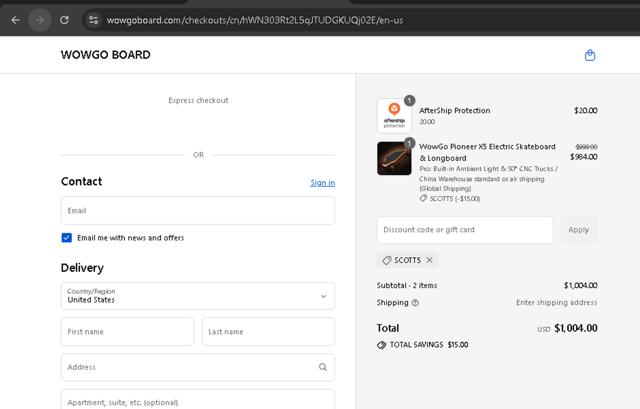Viewport: 640px width, 409px height.
Task: Click Sign in link
Action: click(322, 182)
